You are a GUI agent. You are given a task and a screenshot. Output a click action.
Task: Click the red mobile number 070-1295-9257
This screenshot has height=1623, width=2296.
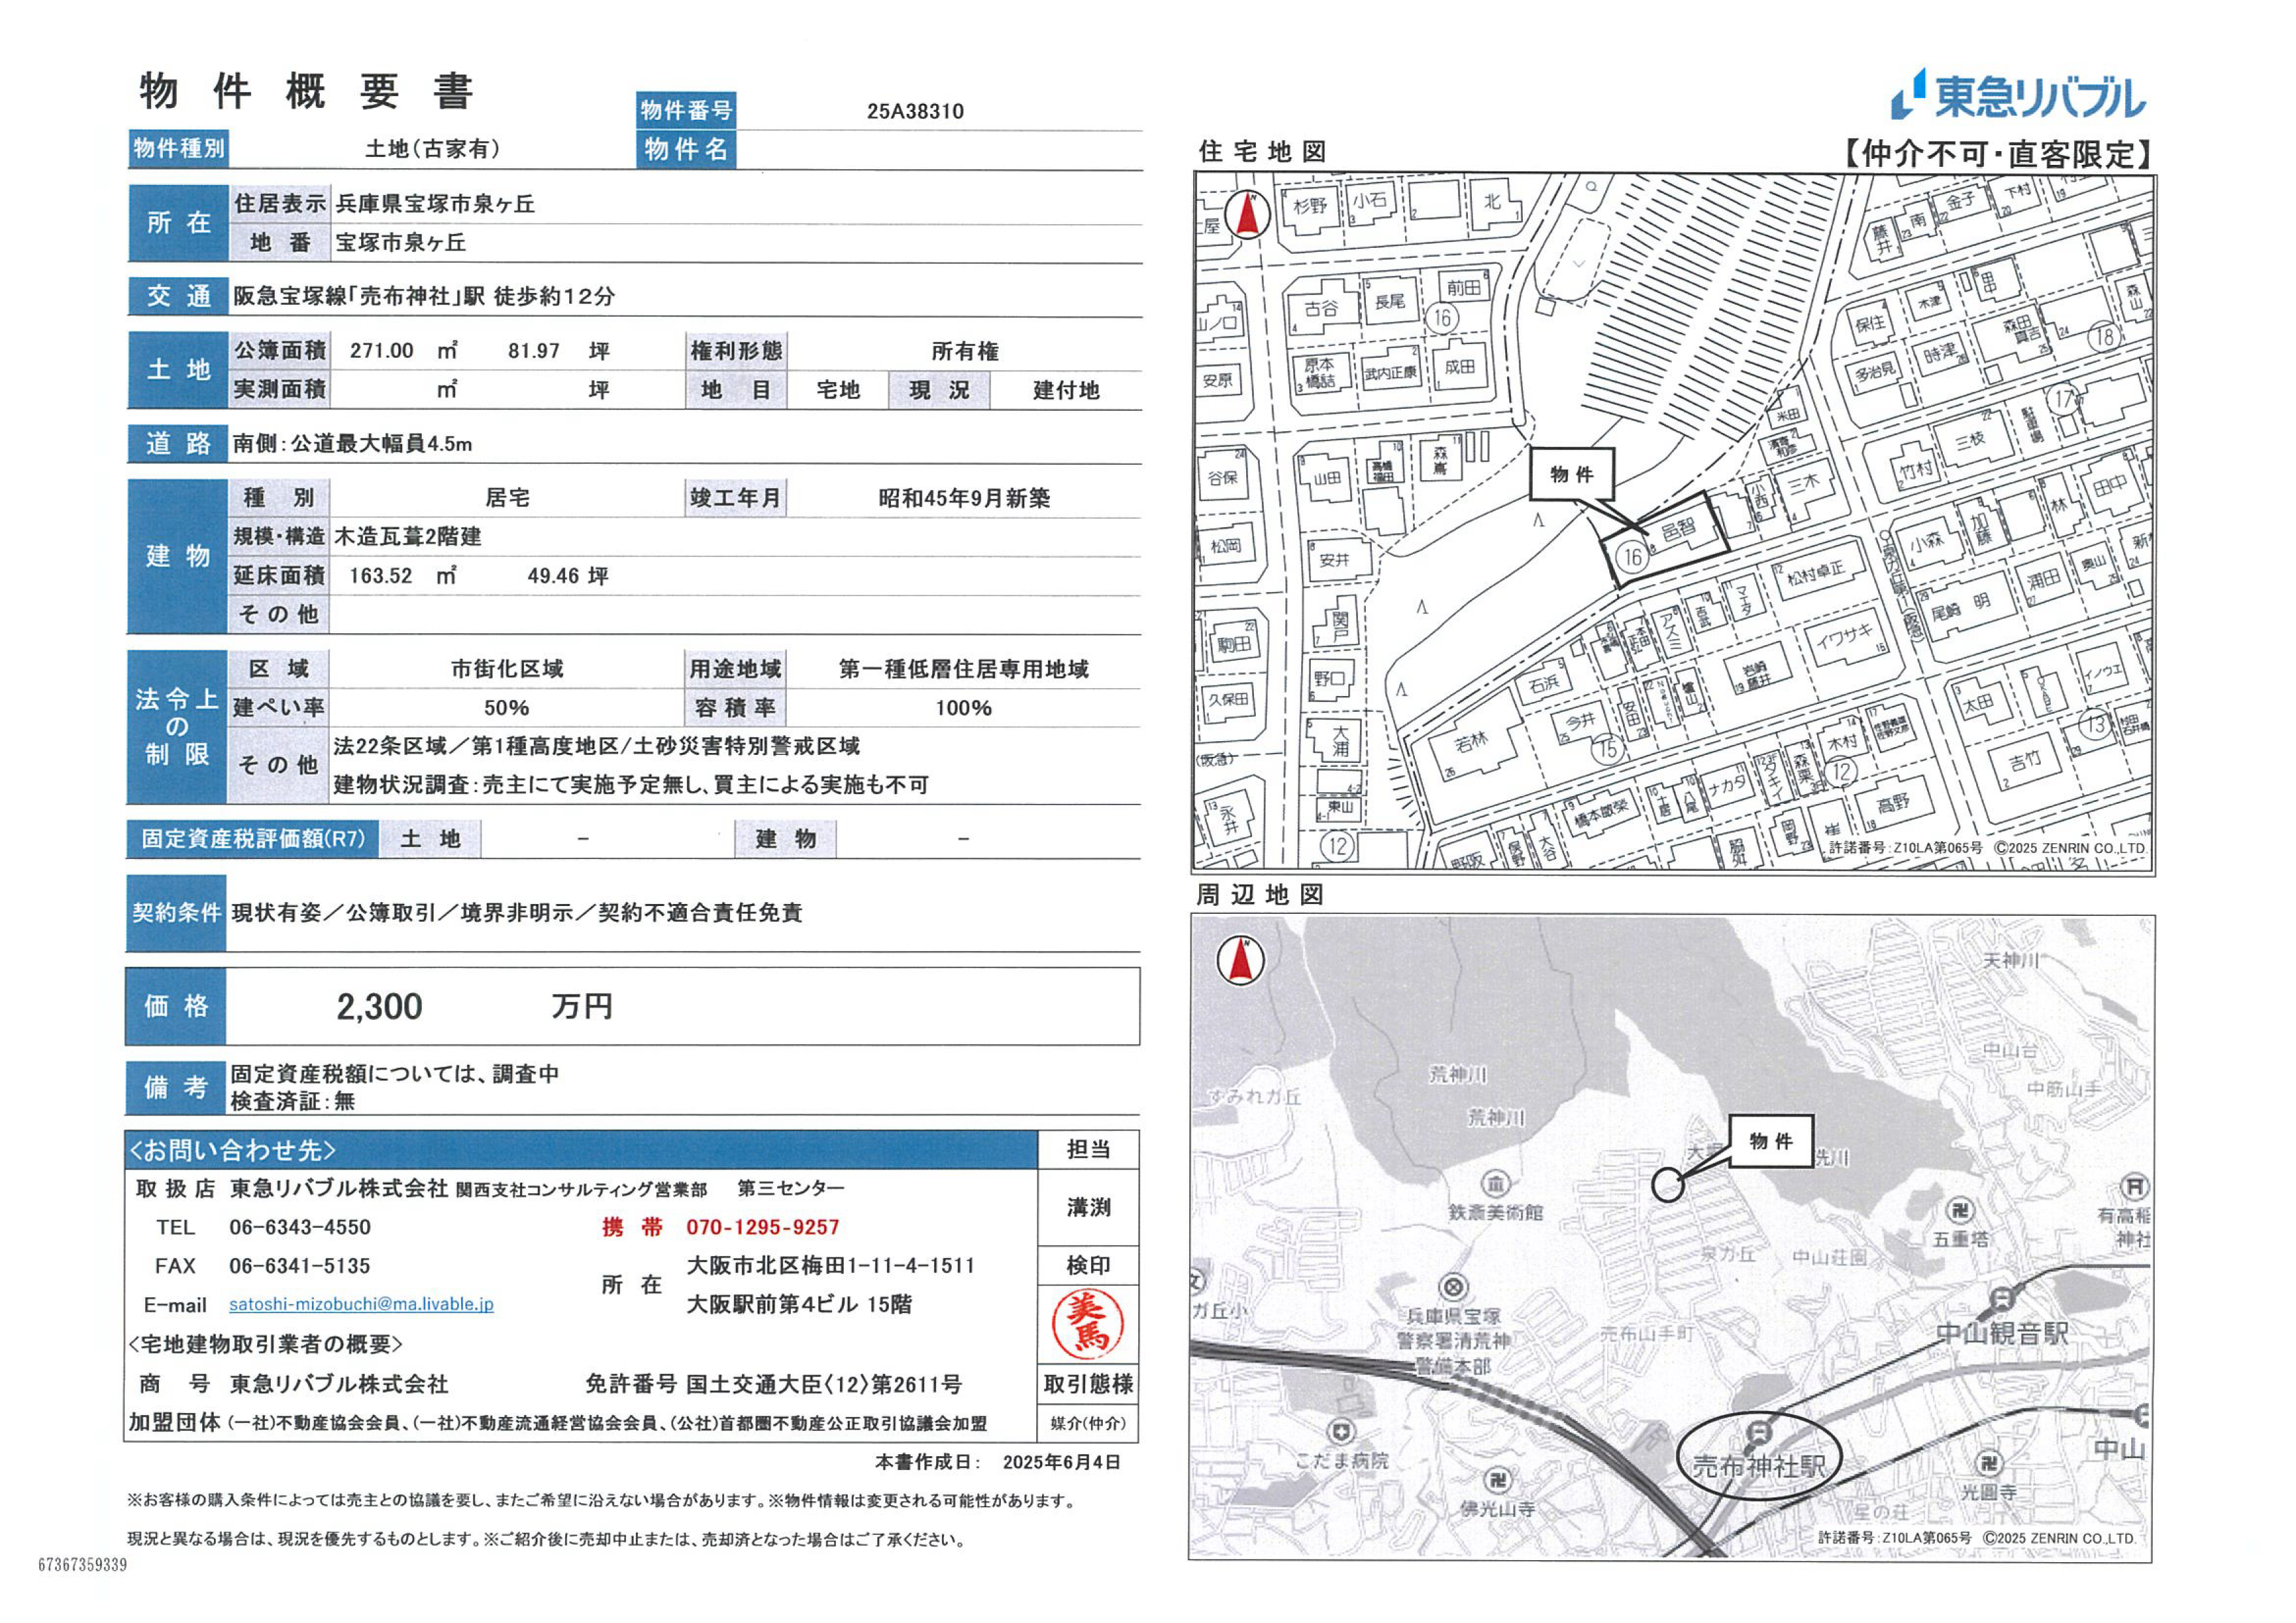(762, 1227)
